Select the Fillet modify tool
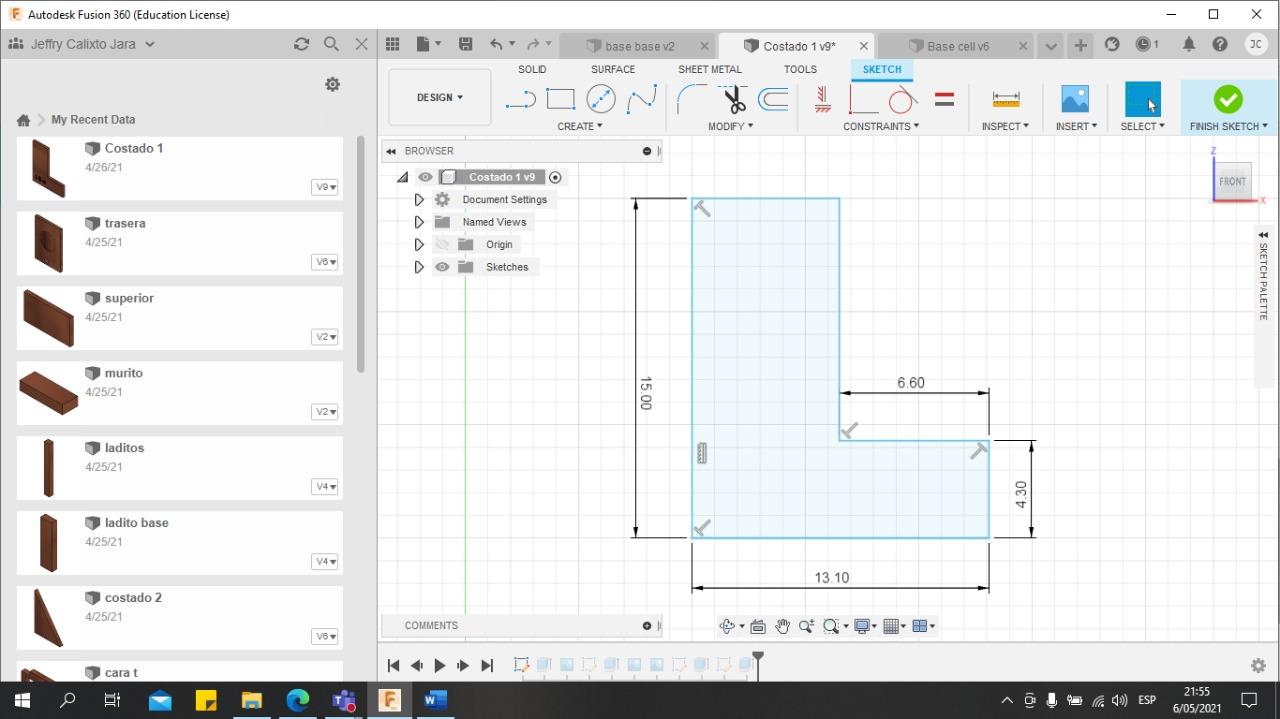Screen dimensions: 1280x719 (x=691, y=99)
